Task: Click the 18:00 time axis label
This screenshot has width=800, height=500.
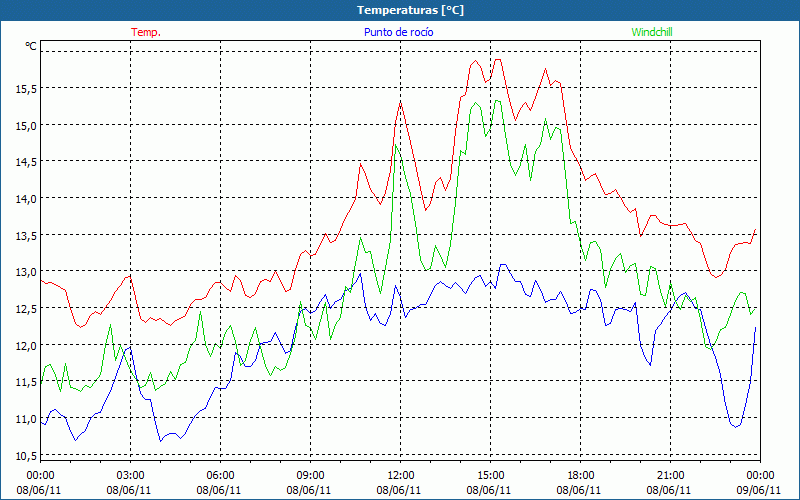Action: click(x=581, y=476)
